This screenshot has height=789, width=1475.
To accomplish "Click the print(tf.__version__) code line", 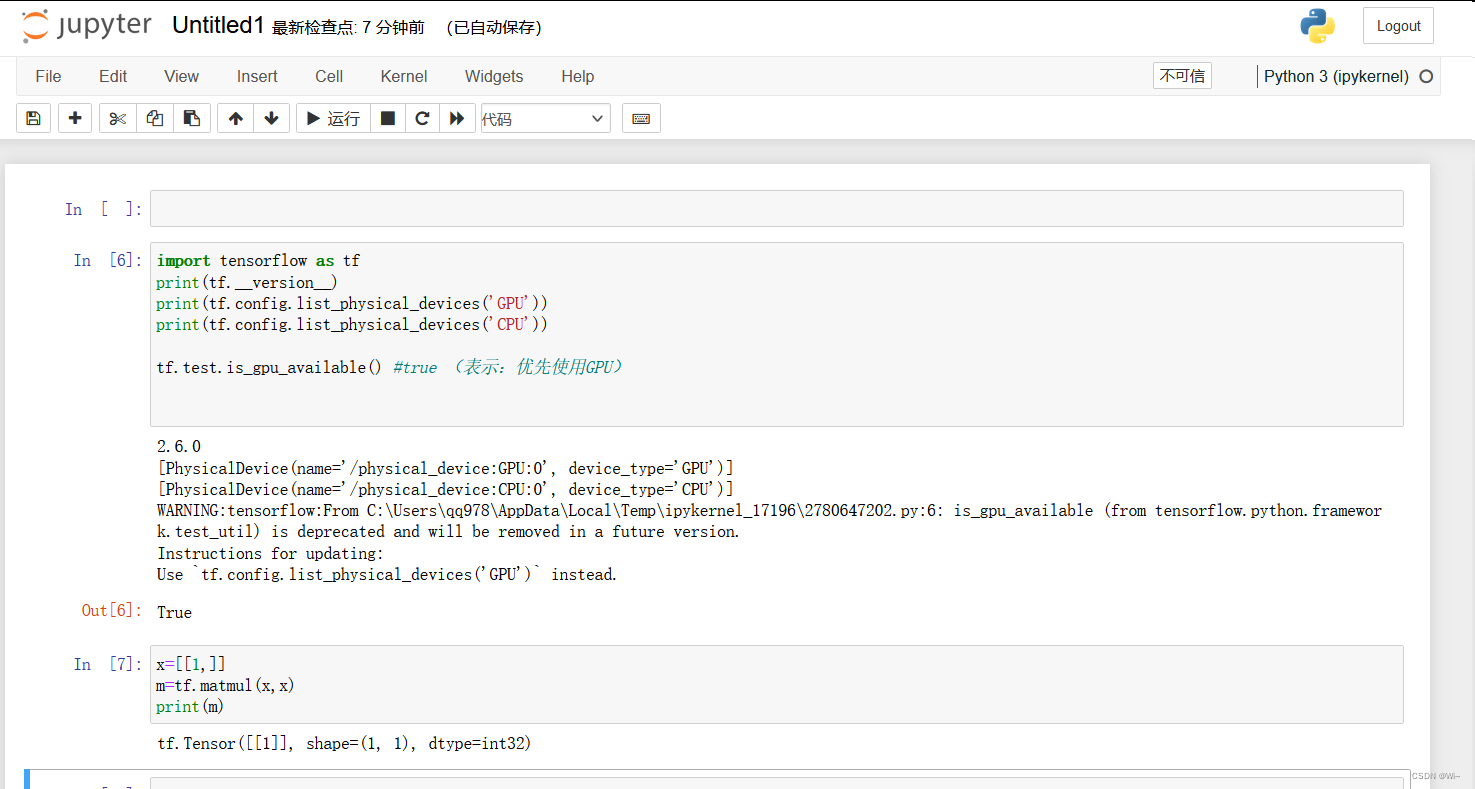I will coord(247,282).
